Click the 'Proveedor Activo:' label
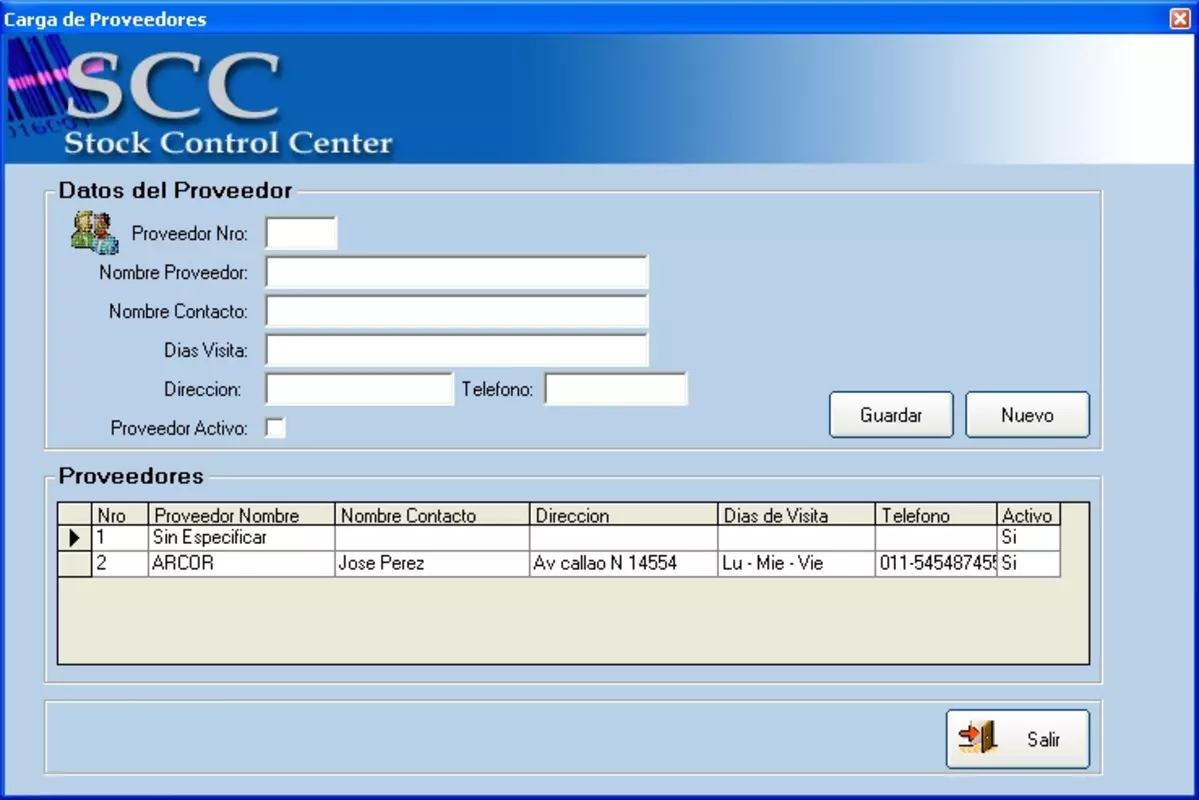This screenshot has width=1199, height=800. 179,428
